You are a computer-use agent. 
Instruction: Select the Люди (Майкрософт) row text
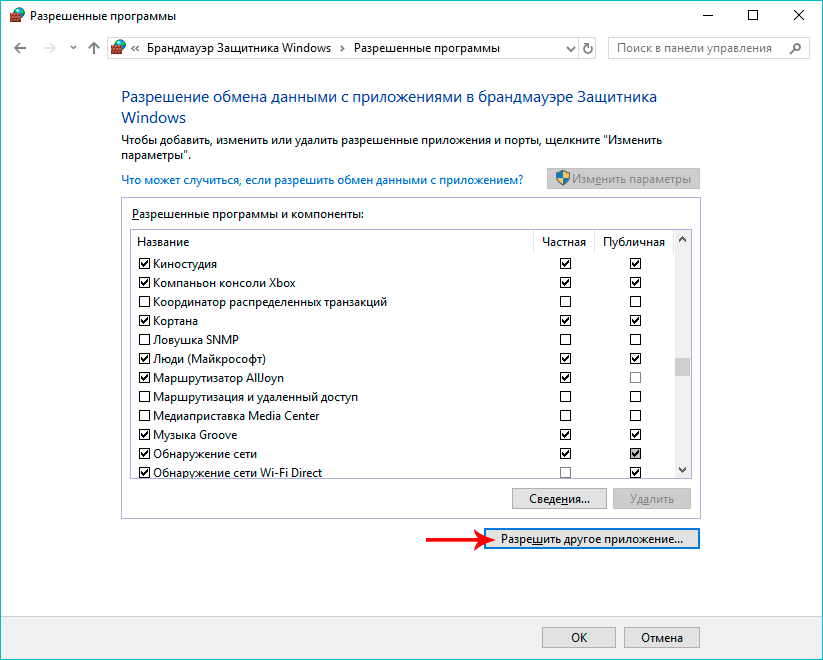tap(209, 359)
